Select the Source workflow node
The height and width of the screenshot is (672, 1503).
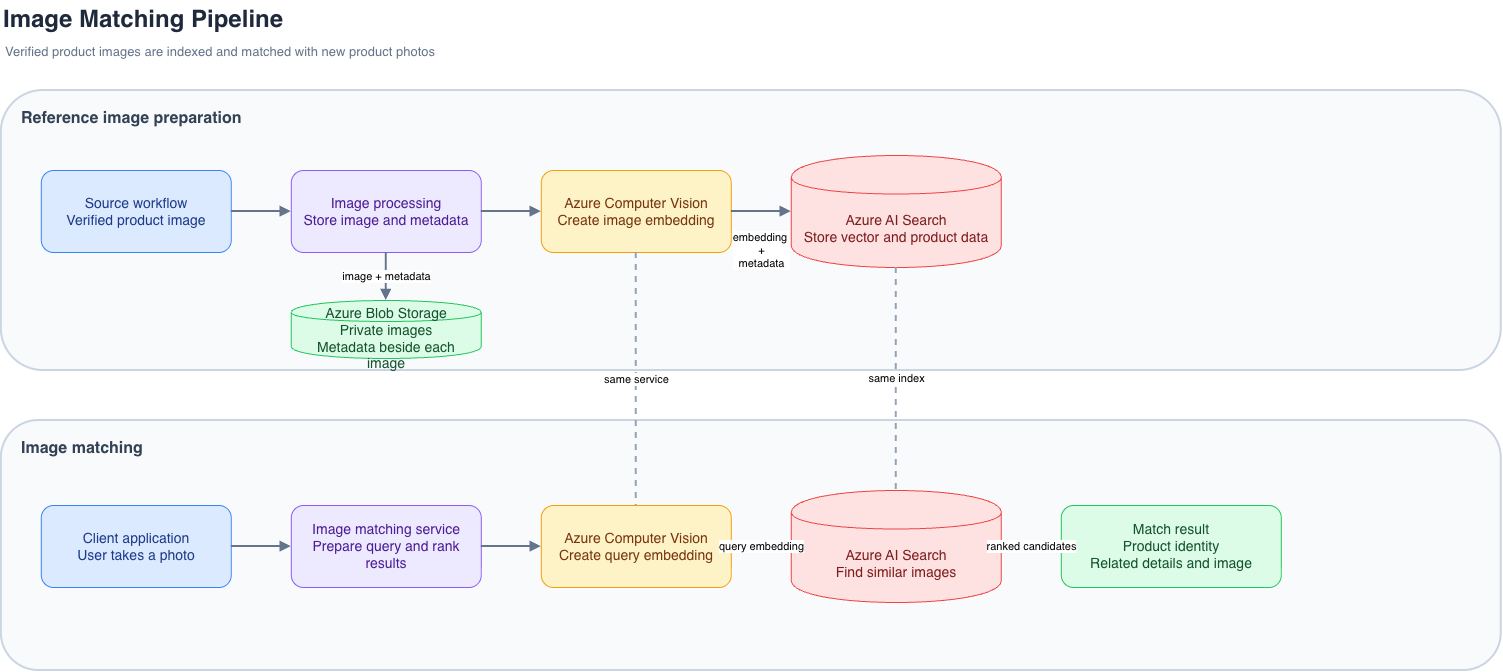pyautogui.click(x=136, y=211)
